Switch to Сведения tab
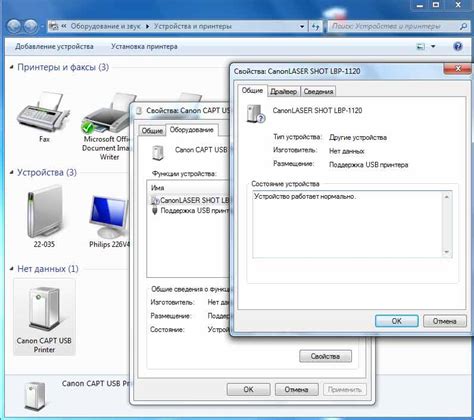This screenshot has height=420, width=474. coord(318,91)
